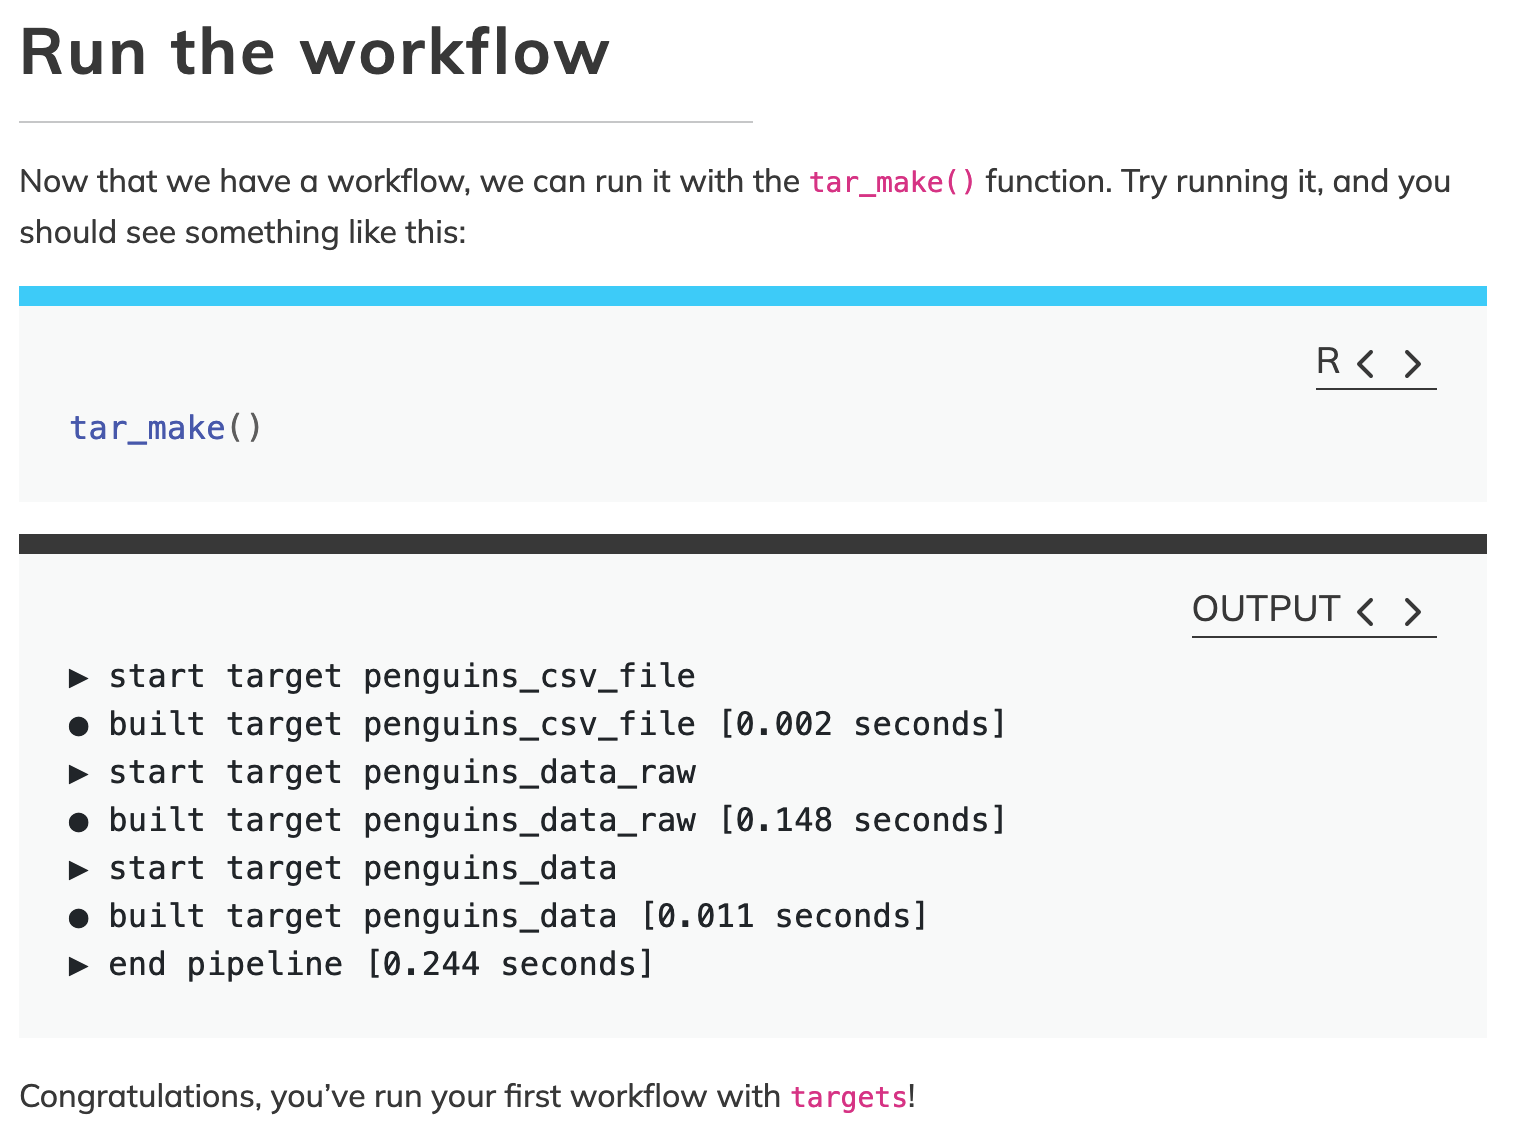The height and width of the screenshot is (1129, 1533).
Task: Click the blue bar above the R code
Action: (753, 296)
